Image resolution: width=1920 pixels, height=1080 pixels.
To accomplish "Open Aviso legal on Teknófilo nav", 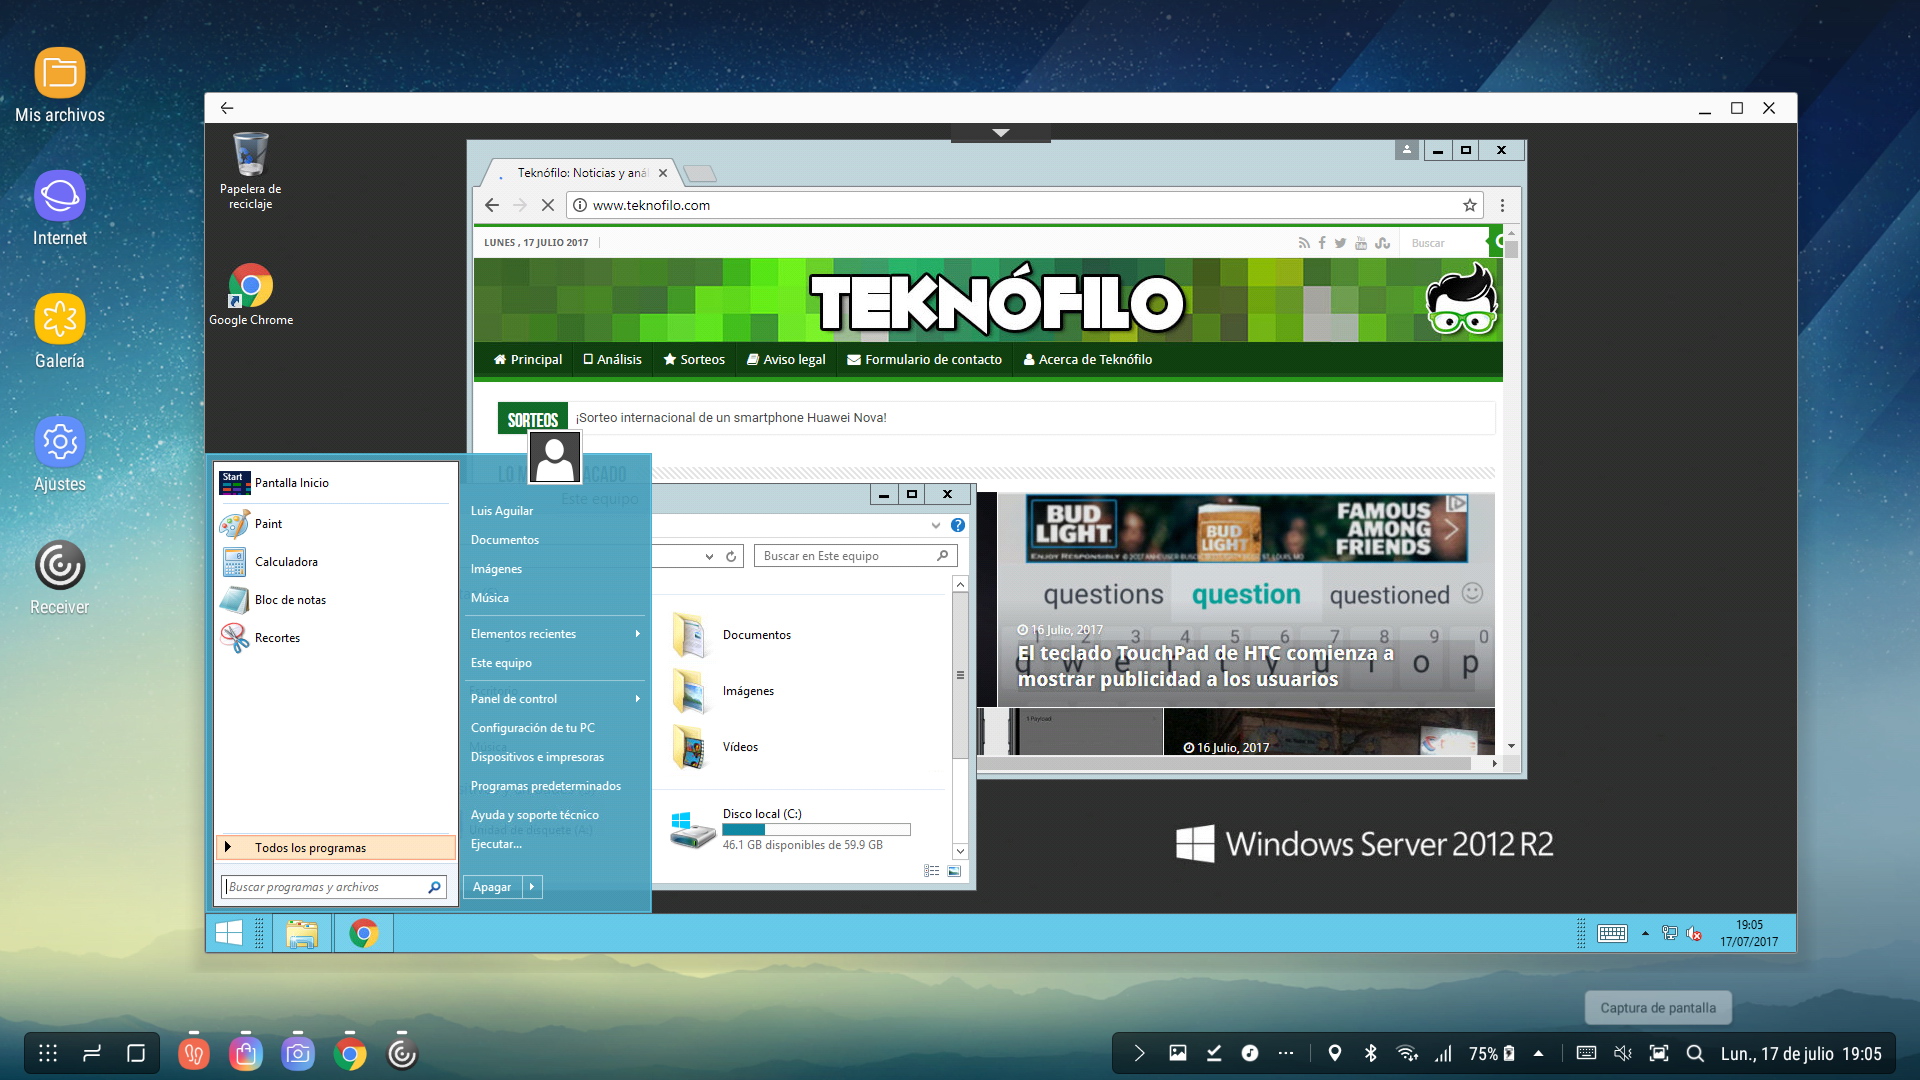I will [x=786, y=360].
